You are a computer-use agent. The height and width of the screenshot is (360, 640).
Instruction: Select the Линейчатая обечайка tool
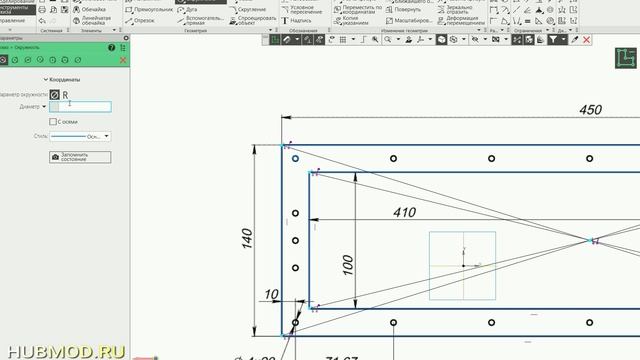pyautogui.click(x=91, y=20)
